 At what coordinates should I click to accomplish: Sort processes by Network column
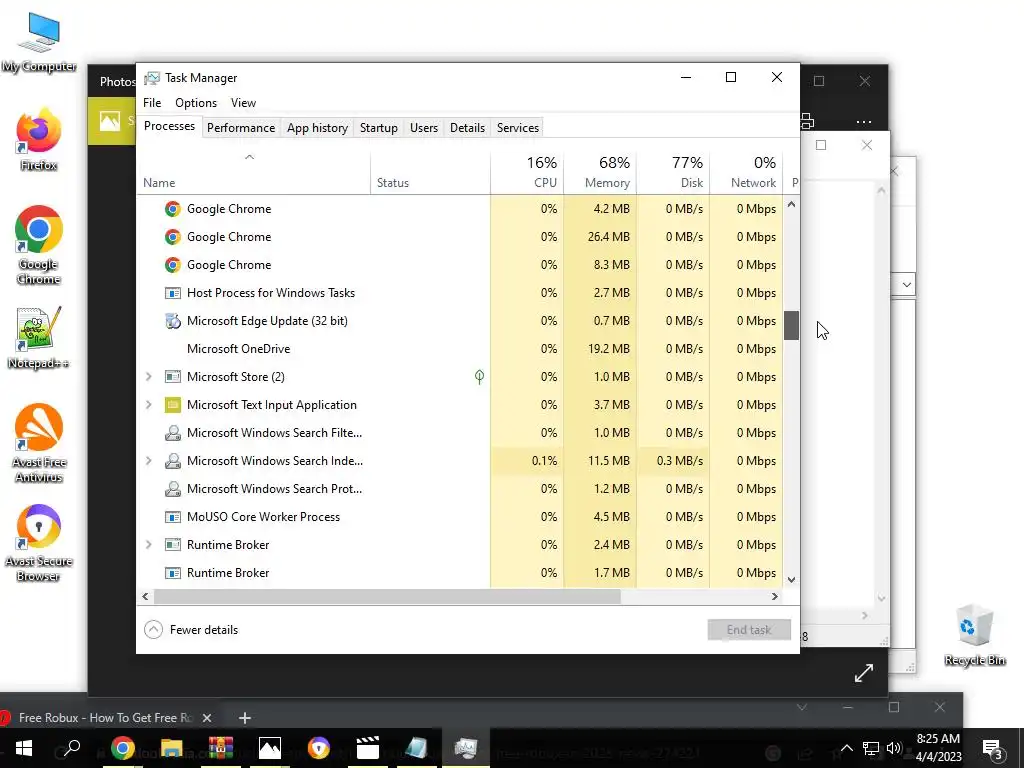click(746, 173)
